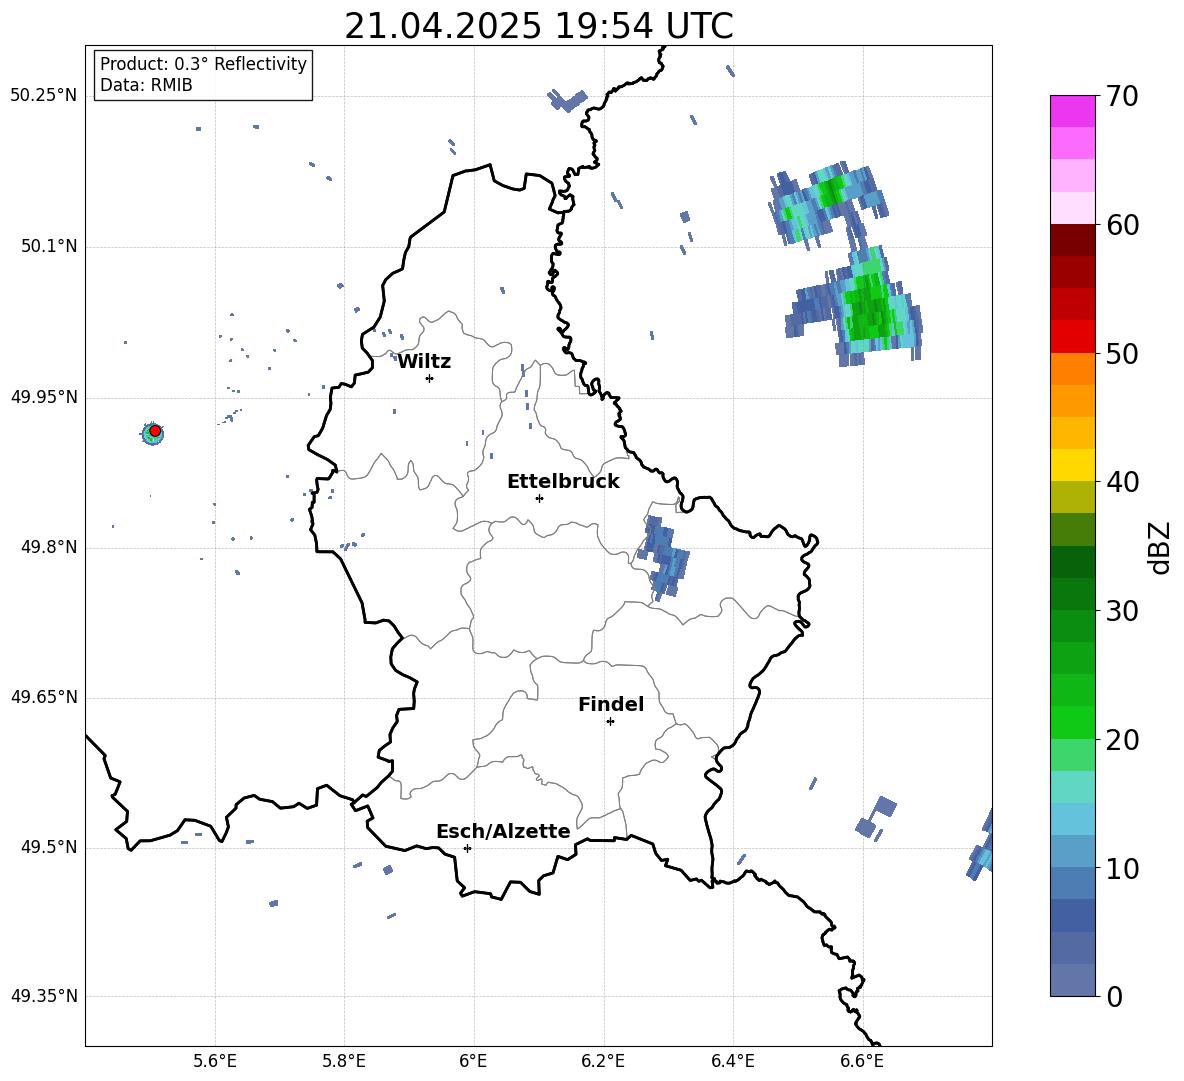Pick the turquoise colorbar swatch between 10 and 20
This screenshot has width=1184, height=1081.
point(1072,787)
